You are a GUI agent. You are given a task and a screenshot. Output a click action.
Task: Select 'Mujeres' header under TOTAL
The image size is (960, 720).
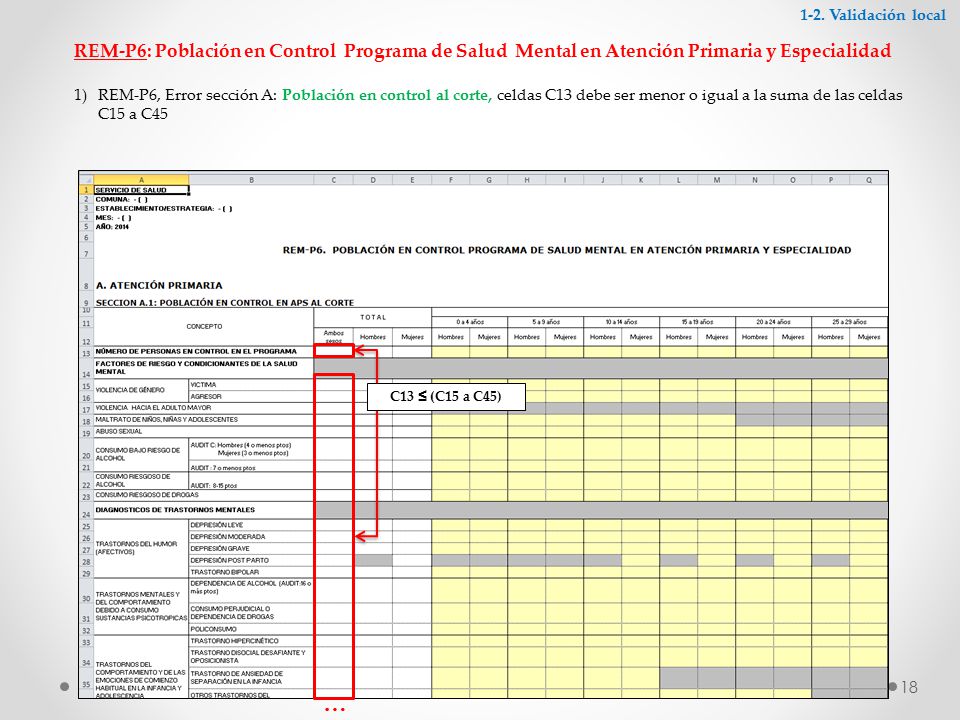coord(412,337)
